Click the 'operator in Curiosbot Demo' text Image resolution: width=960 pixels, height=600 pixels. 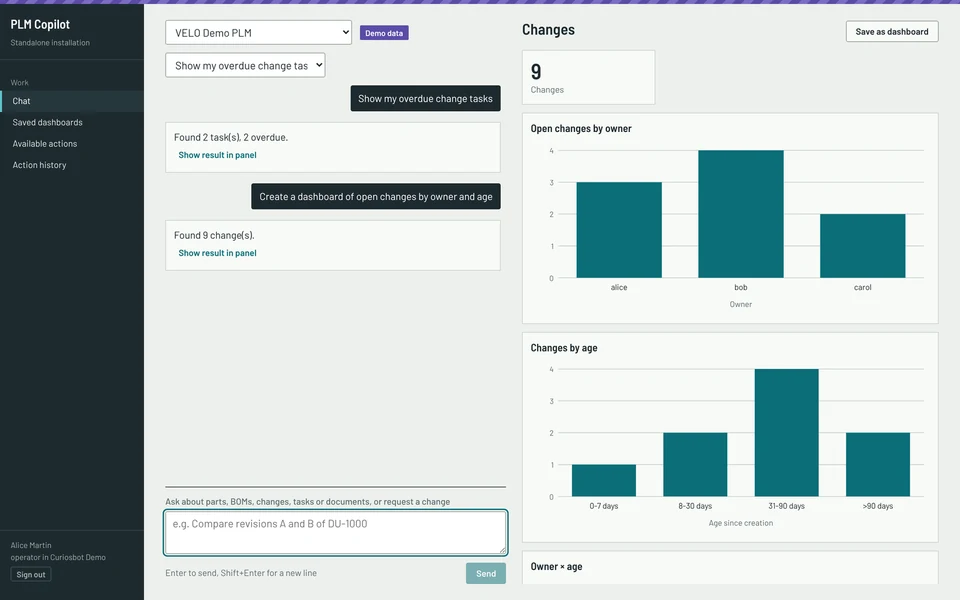(58, 558)
